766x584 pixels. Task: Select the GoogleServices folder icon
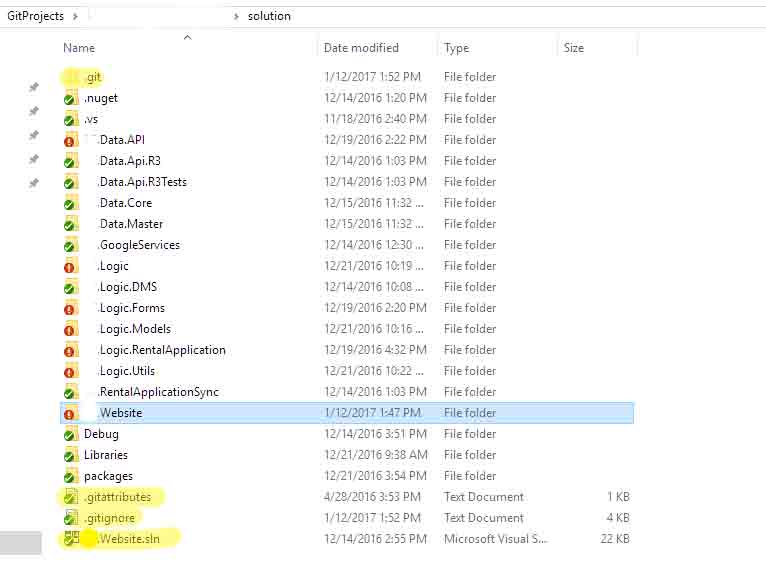[71, 245]
